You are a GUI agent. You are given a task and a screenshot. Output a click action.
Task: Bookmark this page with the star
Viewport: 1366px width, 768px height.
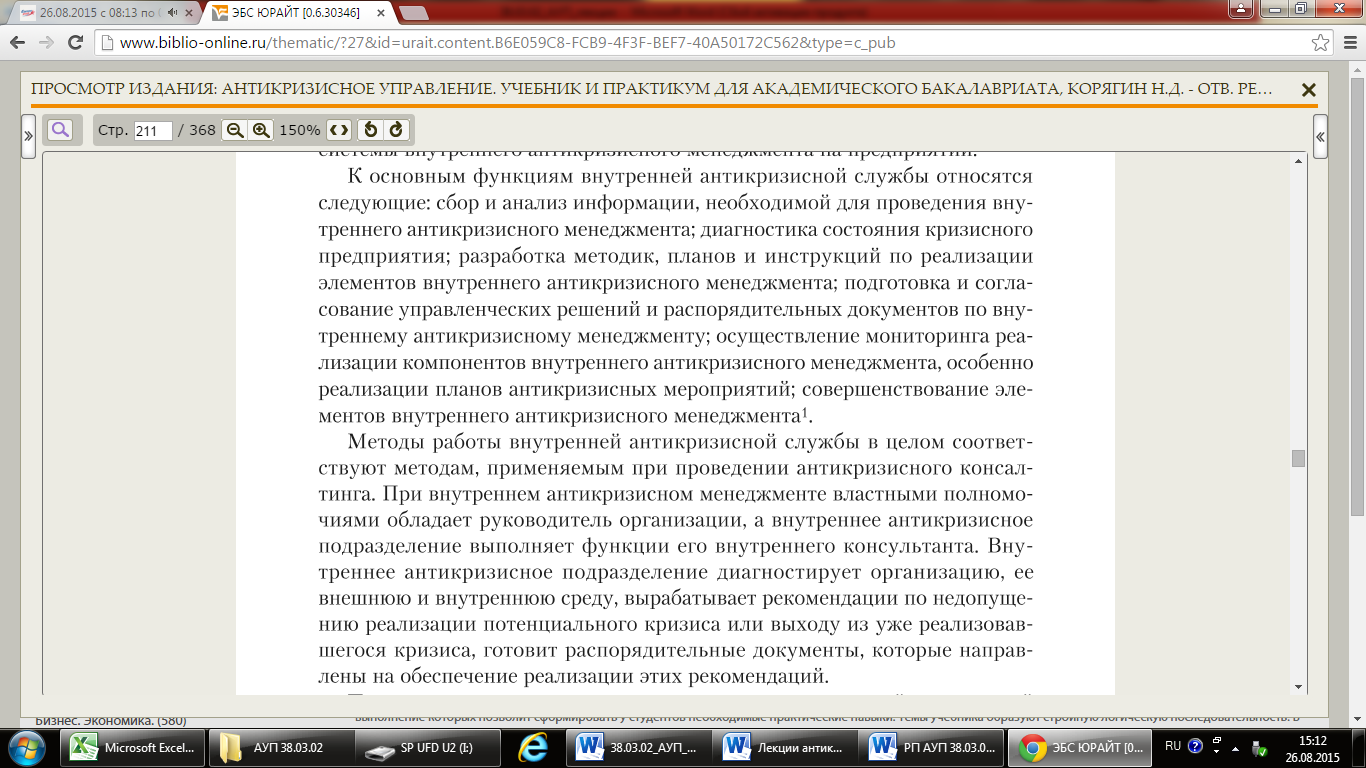click(x=1320, y=43)
